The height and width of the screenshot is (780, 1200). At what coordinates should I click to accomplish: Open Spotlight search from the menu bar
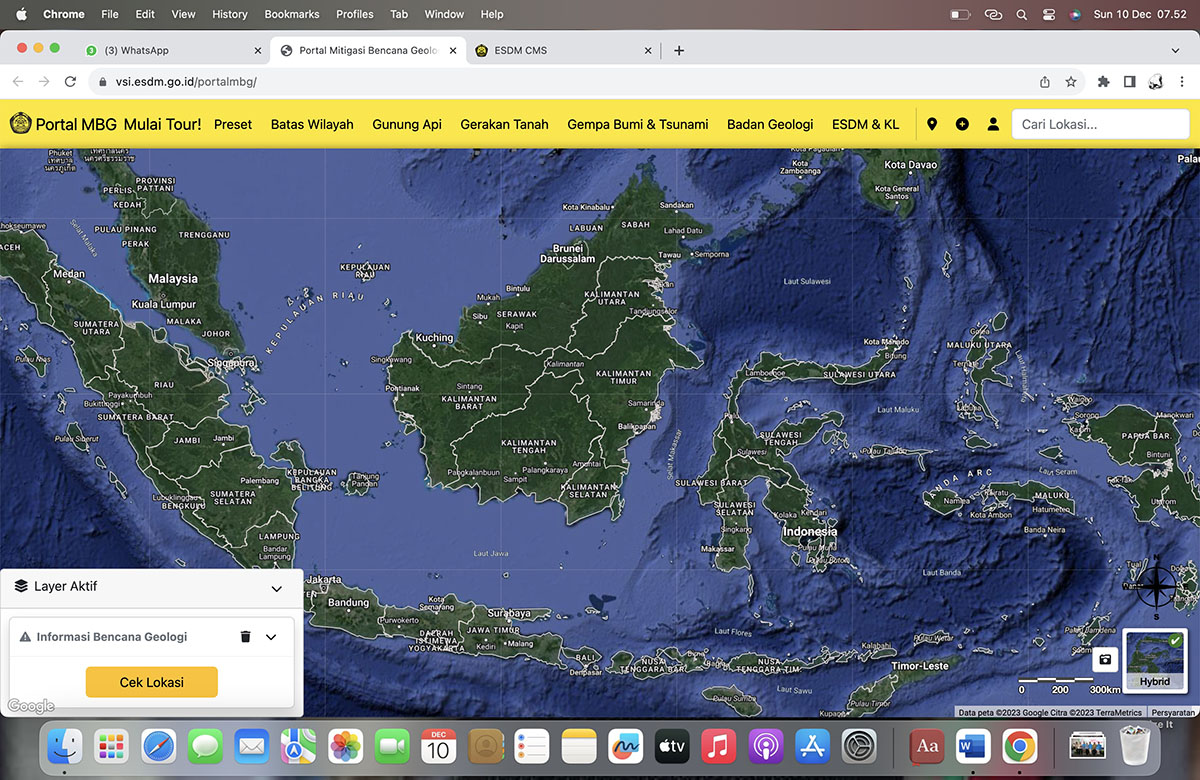[1021, 14]
